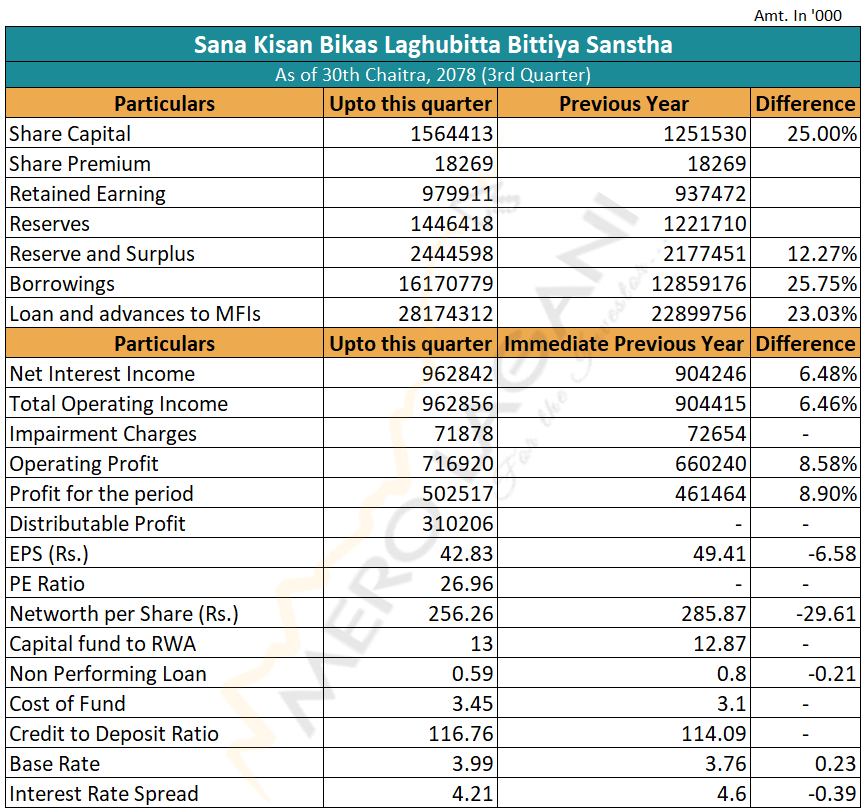
Task: Select the 'Immediate Previous Year' column header
Action: [624, 344]
